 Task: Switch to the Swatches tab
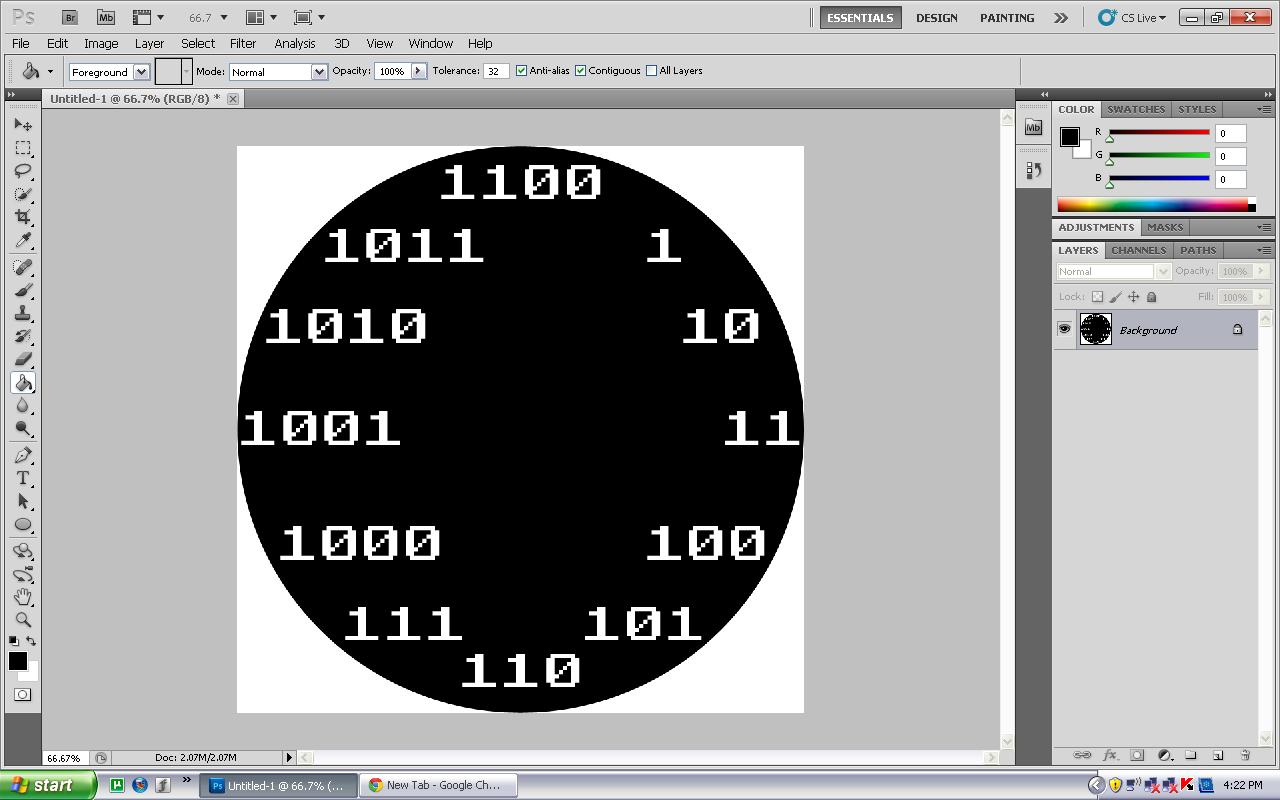click(1136, 109)
